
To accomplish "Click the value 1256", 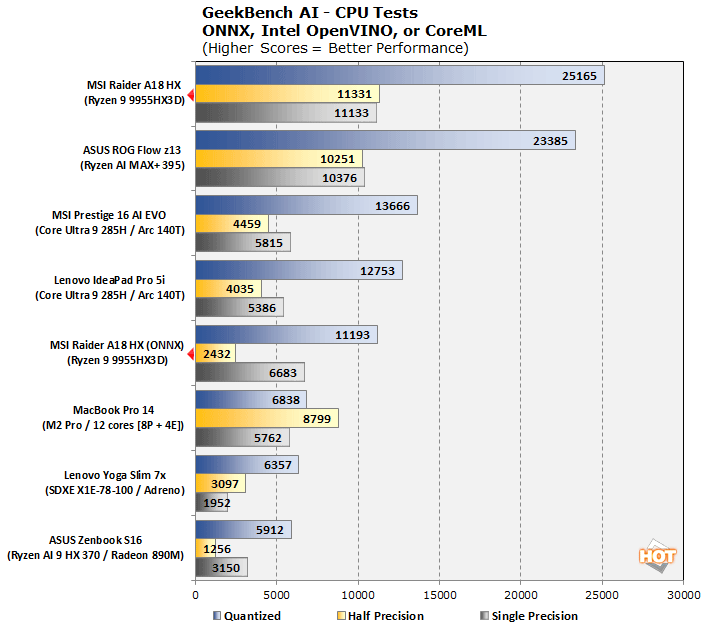I will point(217,549).
